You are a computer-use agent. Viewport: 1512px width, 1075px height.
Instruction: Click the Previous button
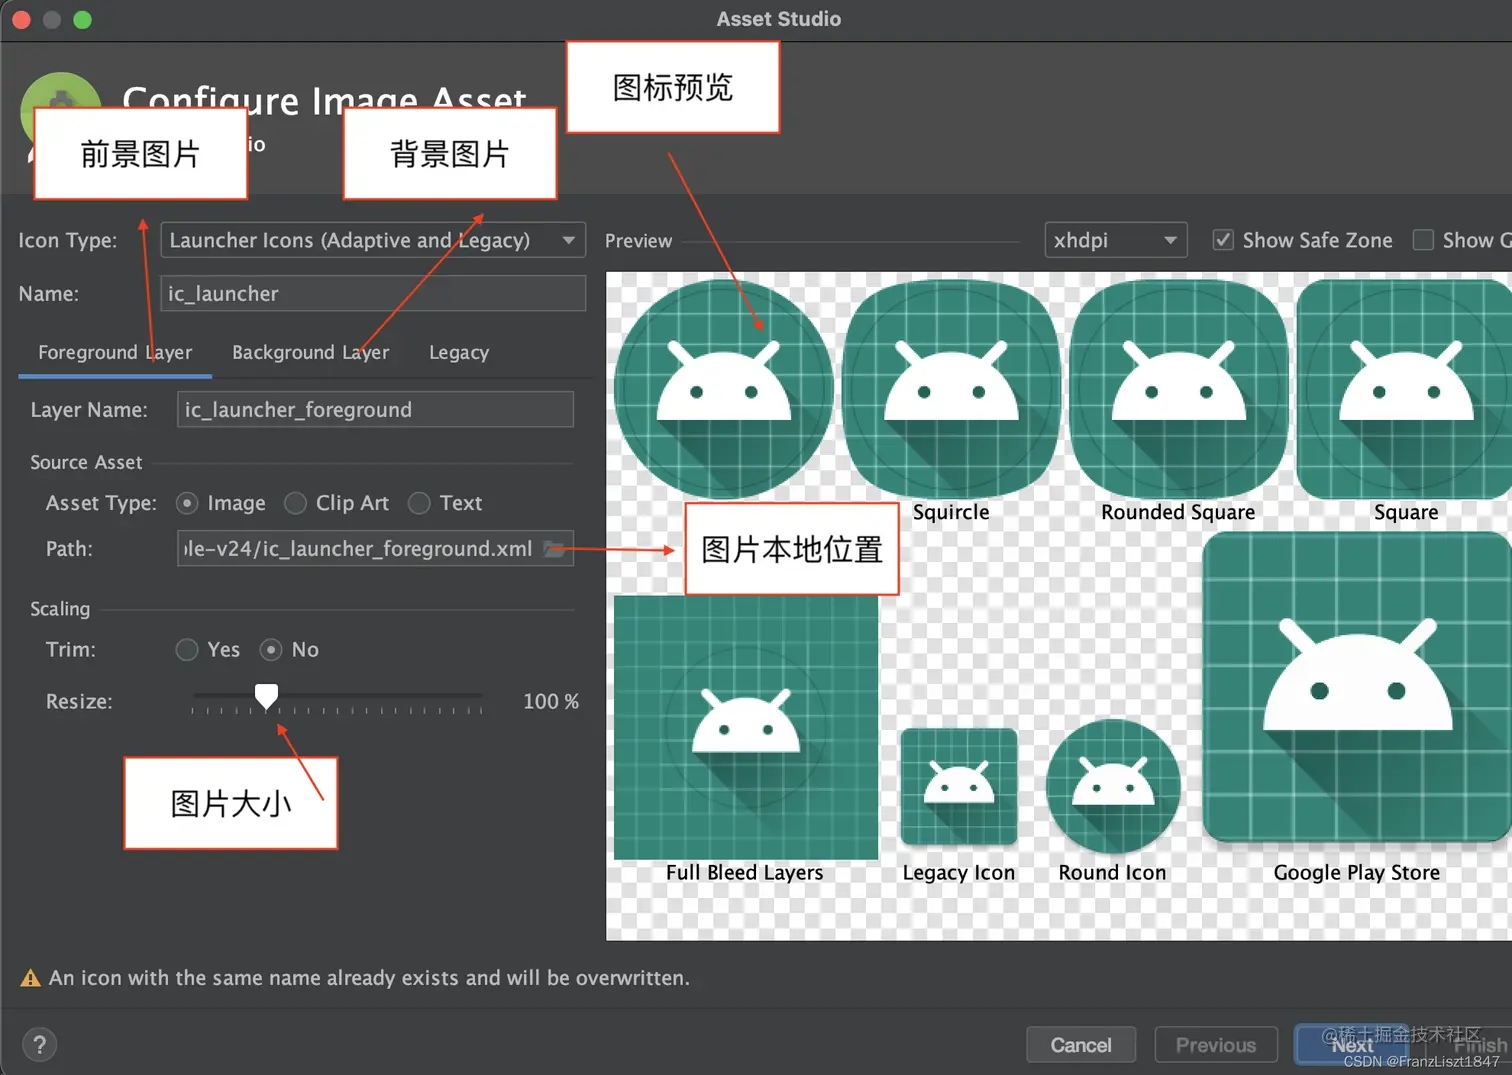tap(1216, 1045)
